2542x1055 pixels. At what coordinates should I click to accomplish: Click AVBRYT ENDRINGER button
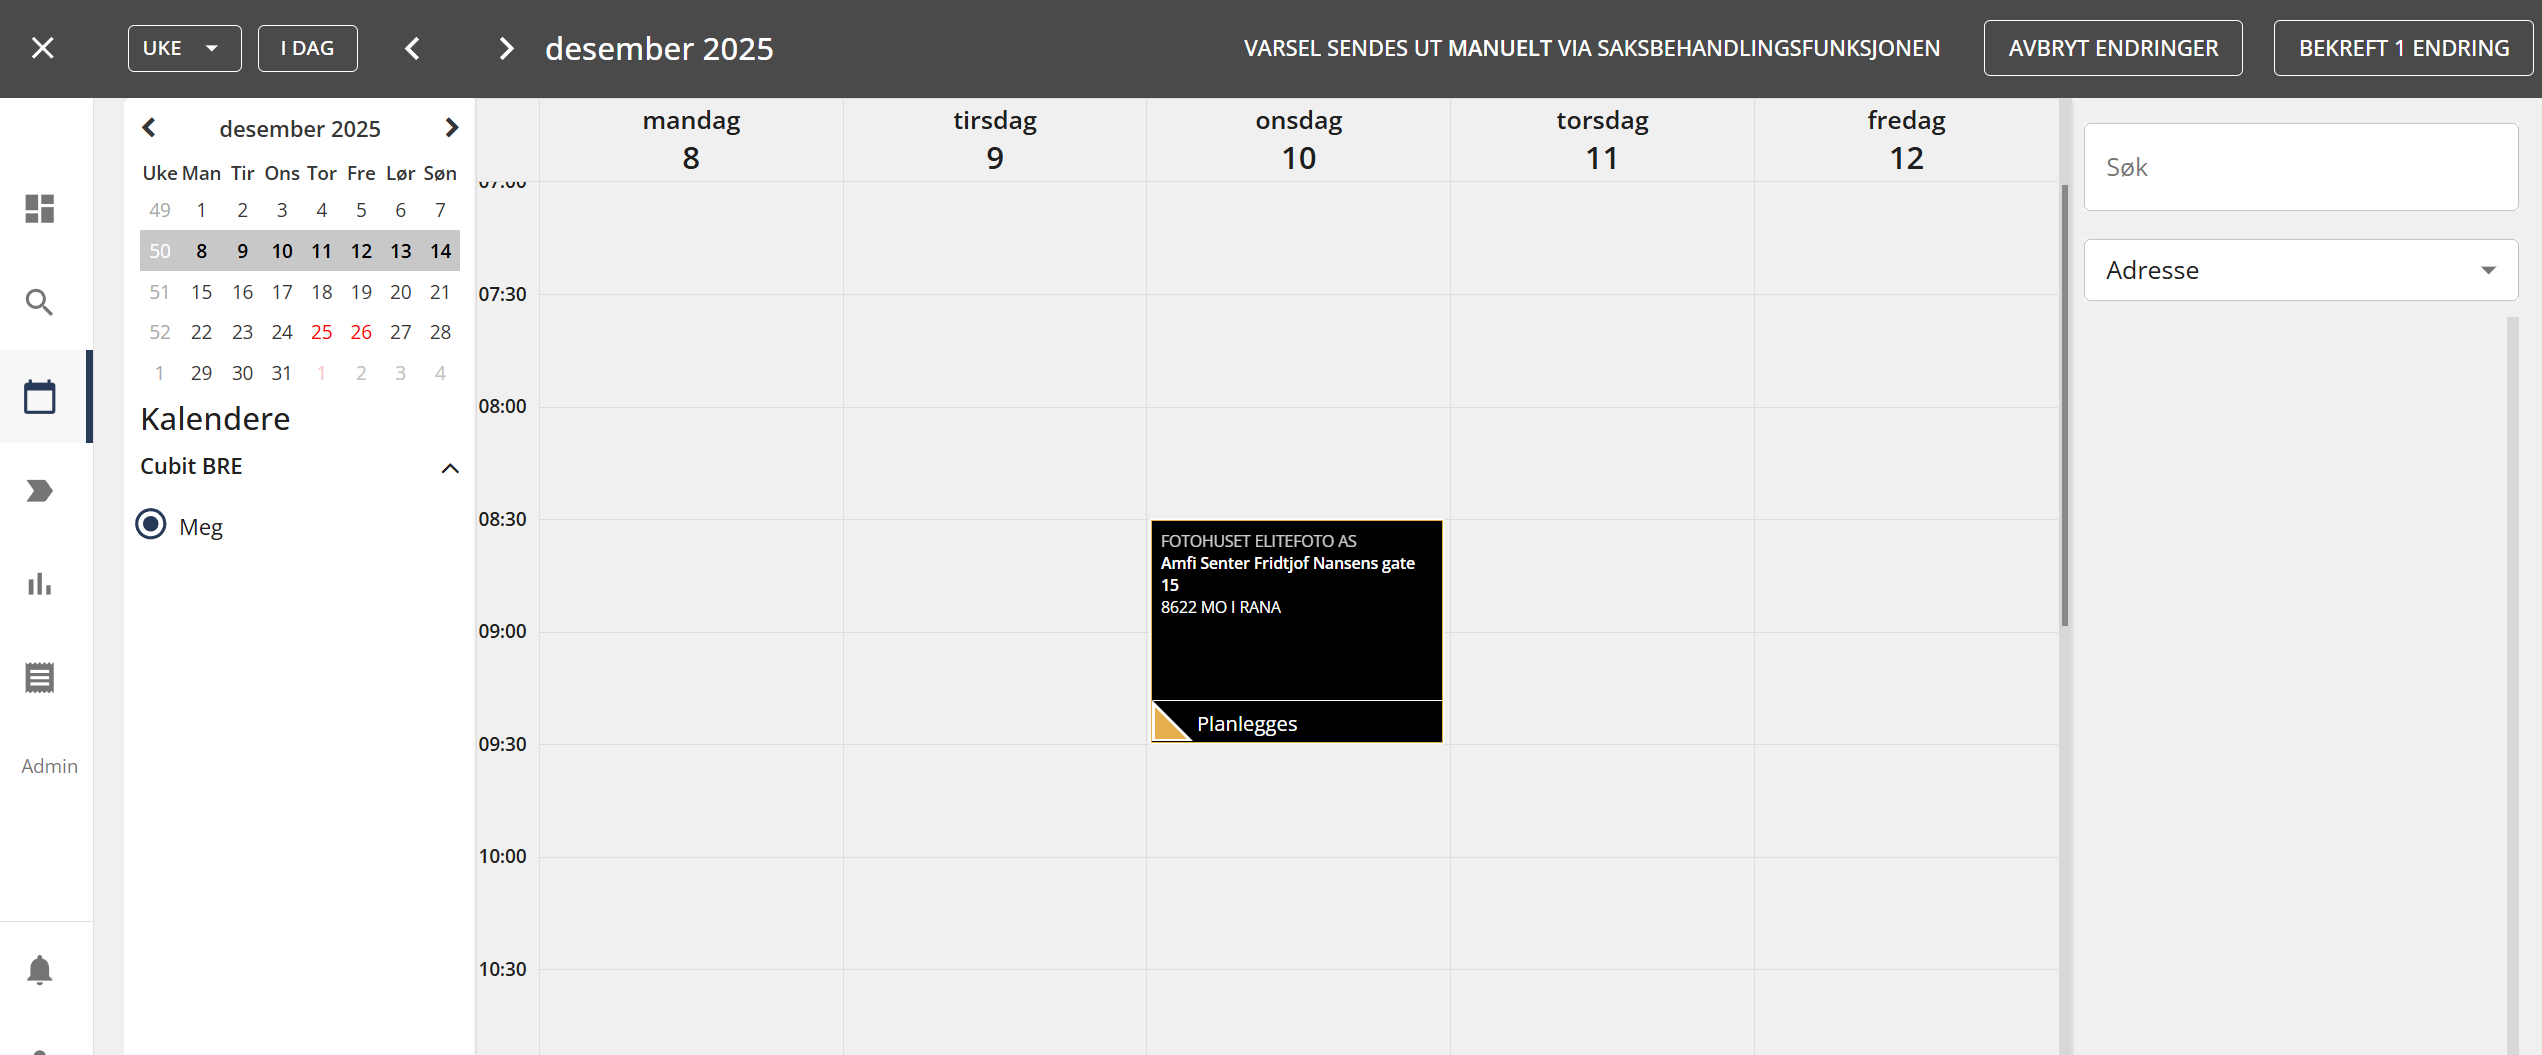(x=2112, y=48)
